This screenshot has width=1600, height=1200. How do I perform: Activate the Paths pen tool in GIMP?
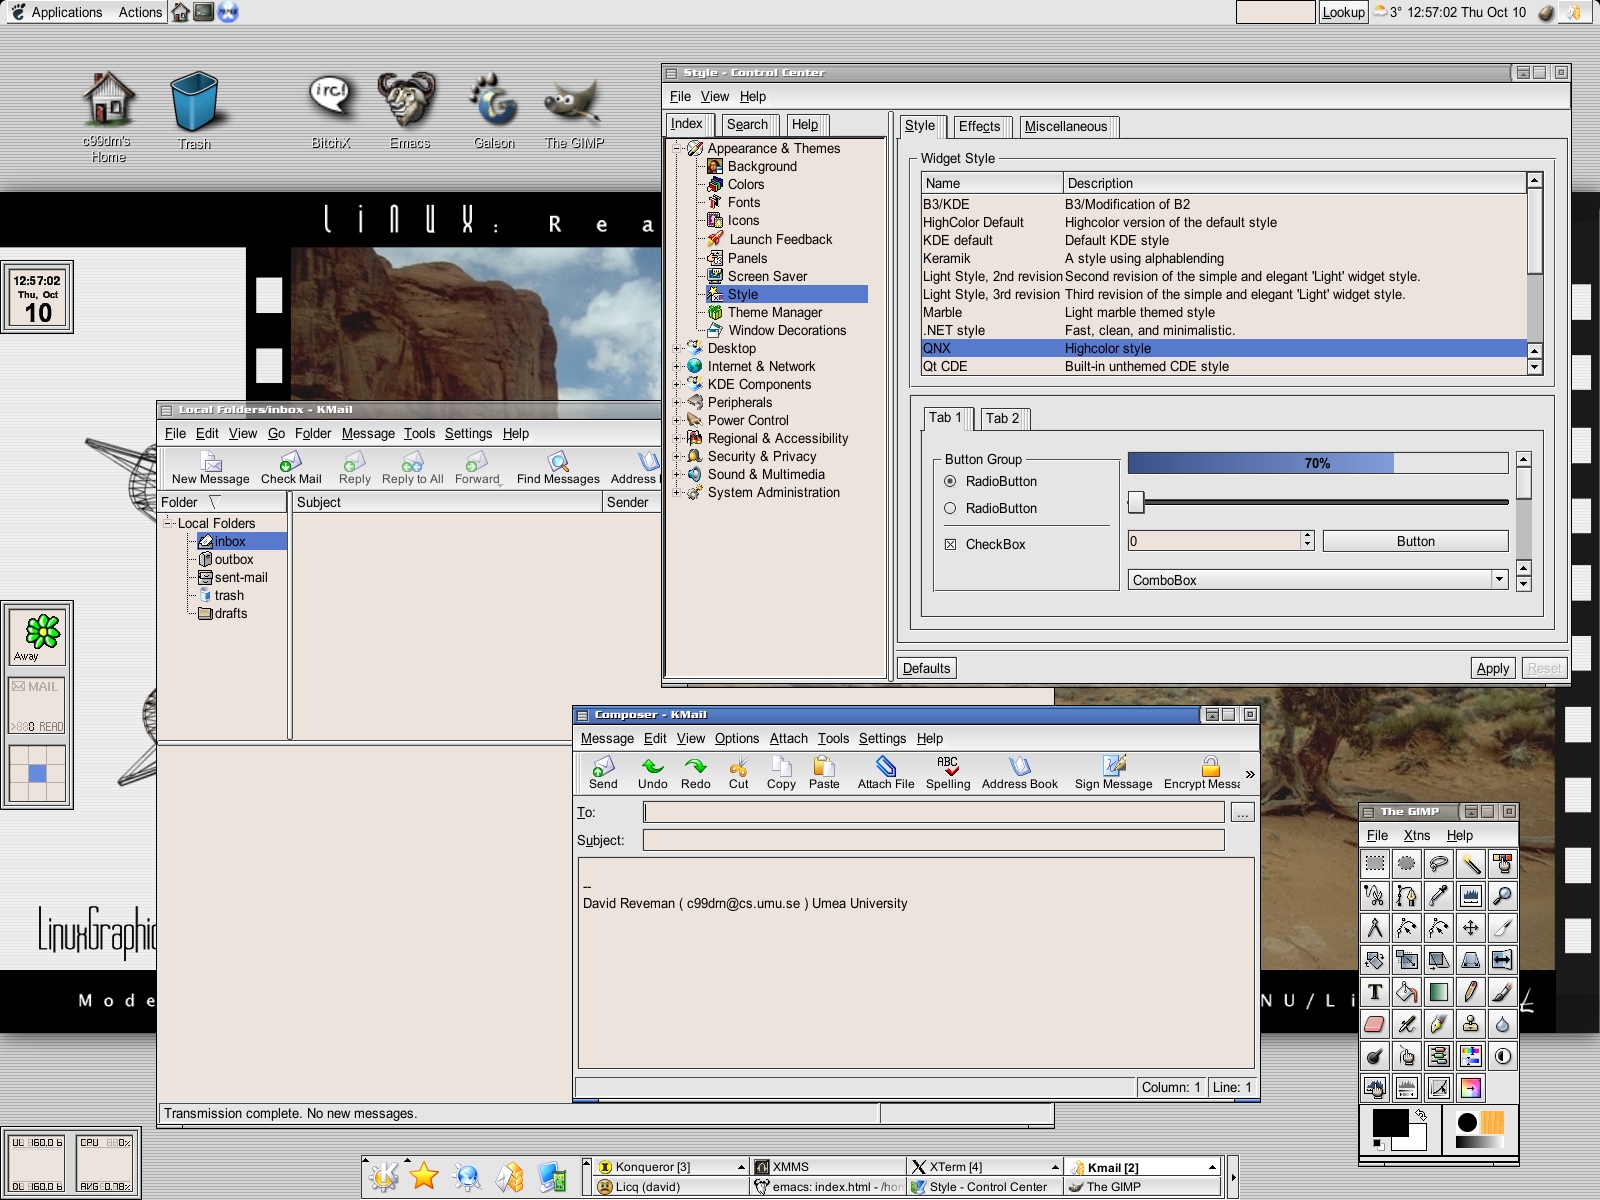point(1407,896)
